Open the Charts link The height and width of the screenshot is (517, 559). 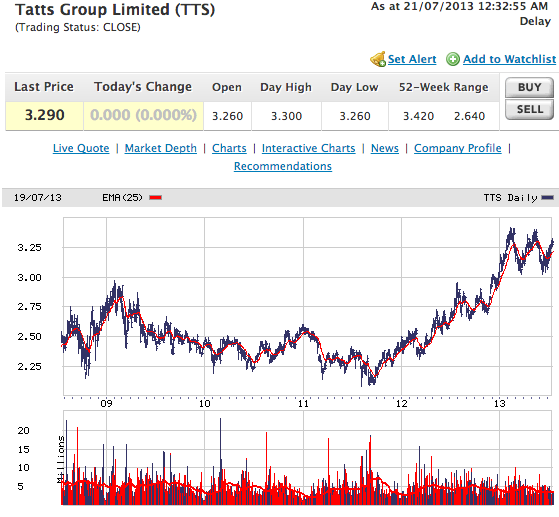tap(229, 148)
